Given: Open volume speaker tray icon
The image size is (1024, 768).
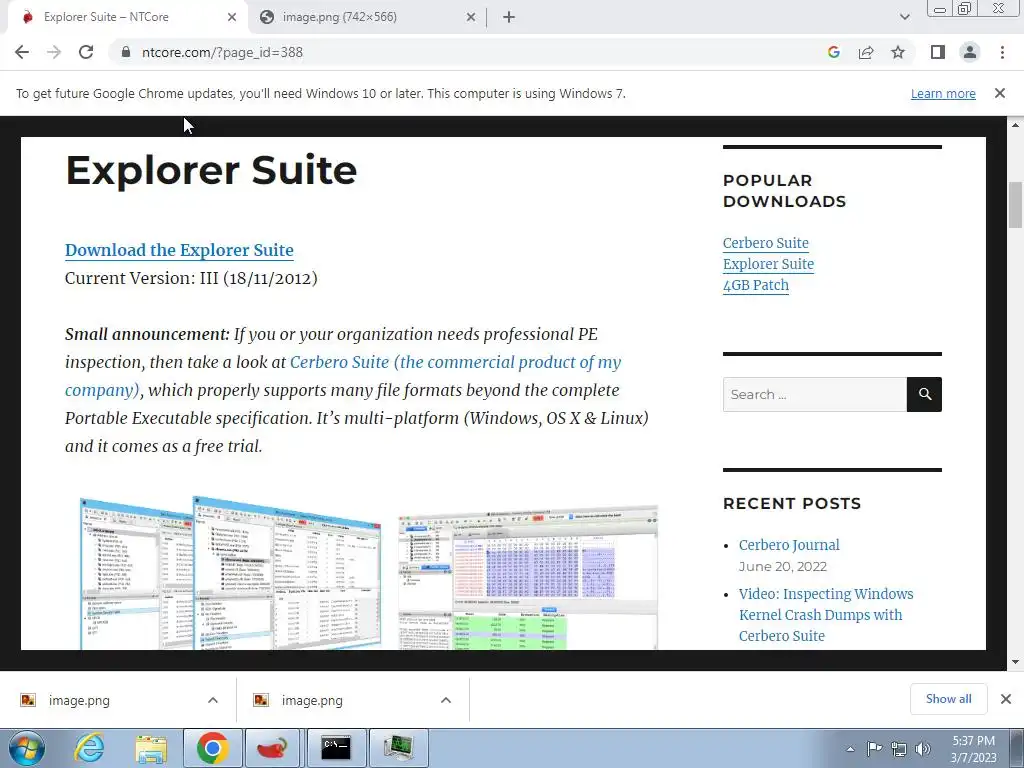Looking at the screenshot, I should [923, 748].
